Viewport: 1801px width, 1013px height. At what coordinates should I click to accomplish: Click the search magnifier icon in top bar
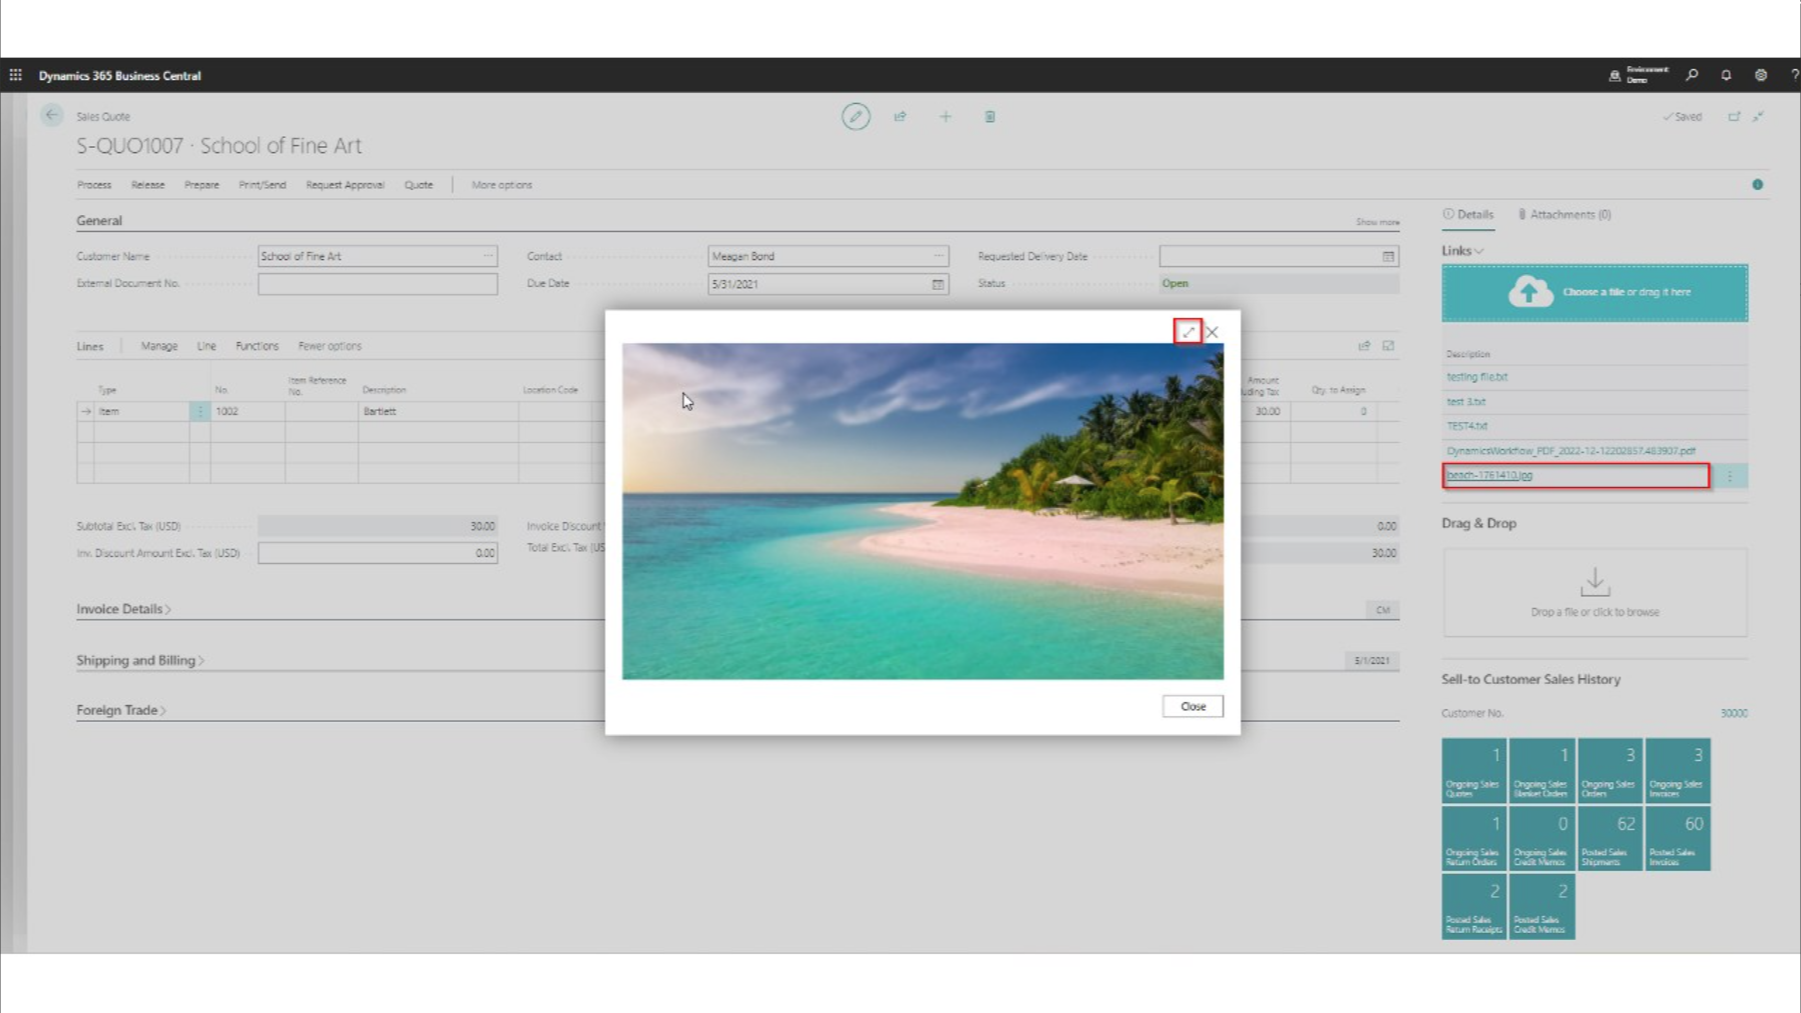(x=1692, y=75)
